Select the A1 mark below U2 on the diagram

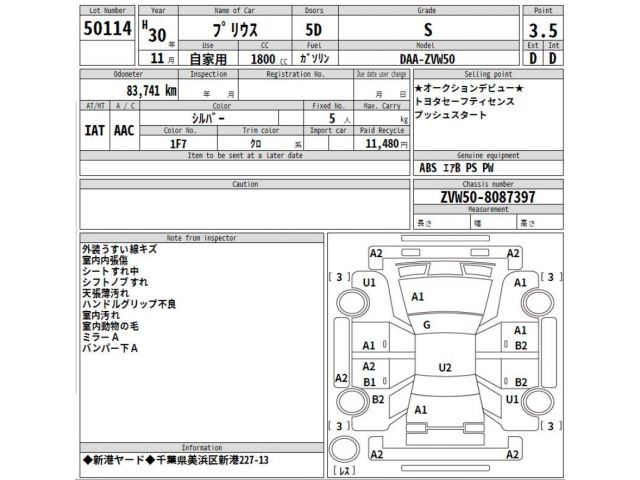tap(420, 409)
